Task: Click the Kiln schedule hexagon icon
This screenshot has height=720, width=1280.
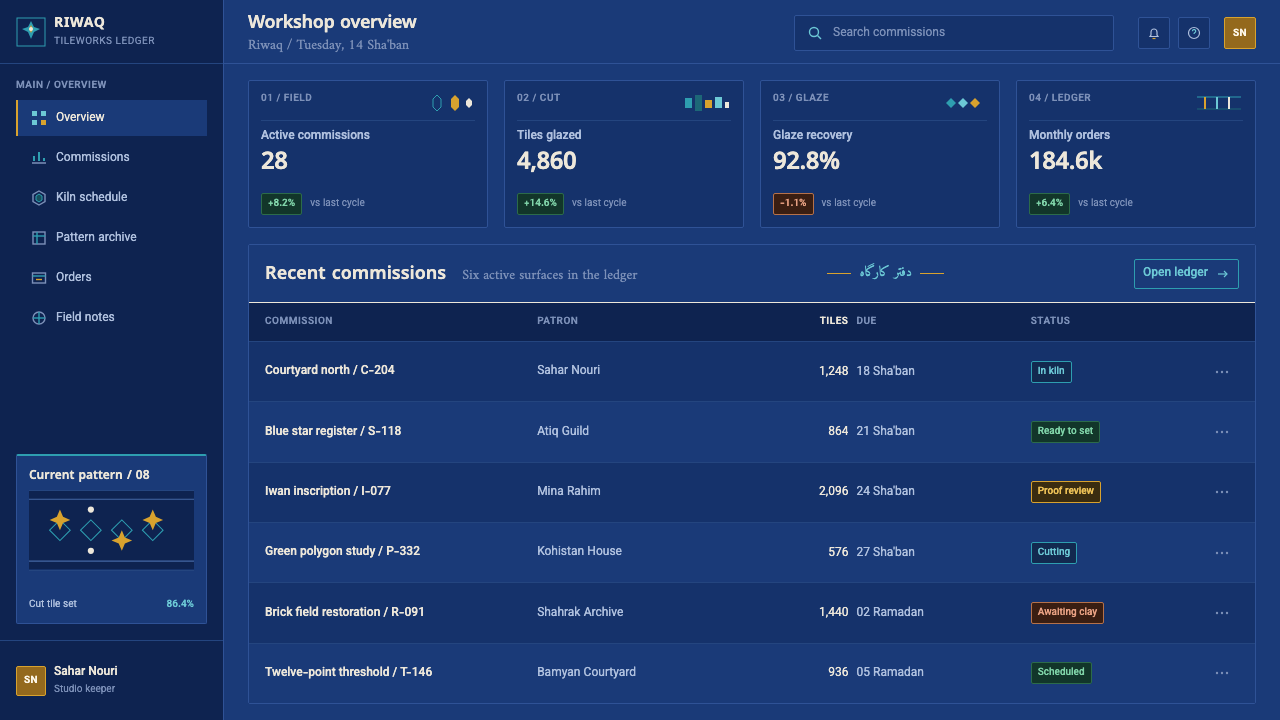Action: tap(39, 198)
